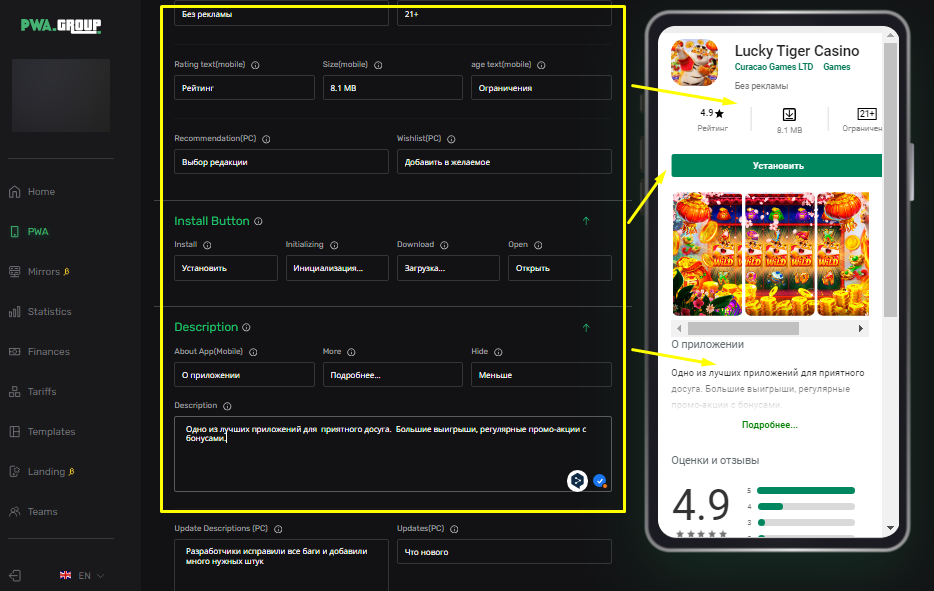
Task: Click the Templates sidebar icon
Action: (15, 431)
